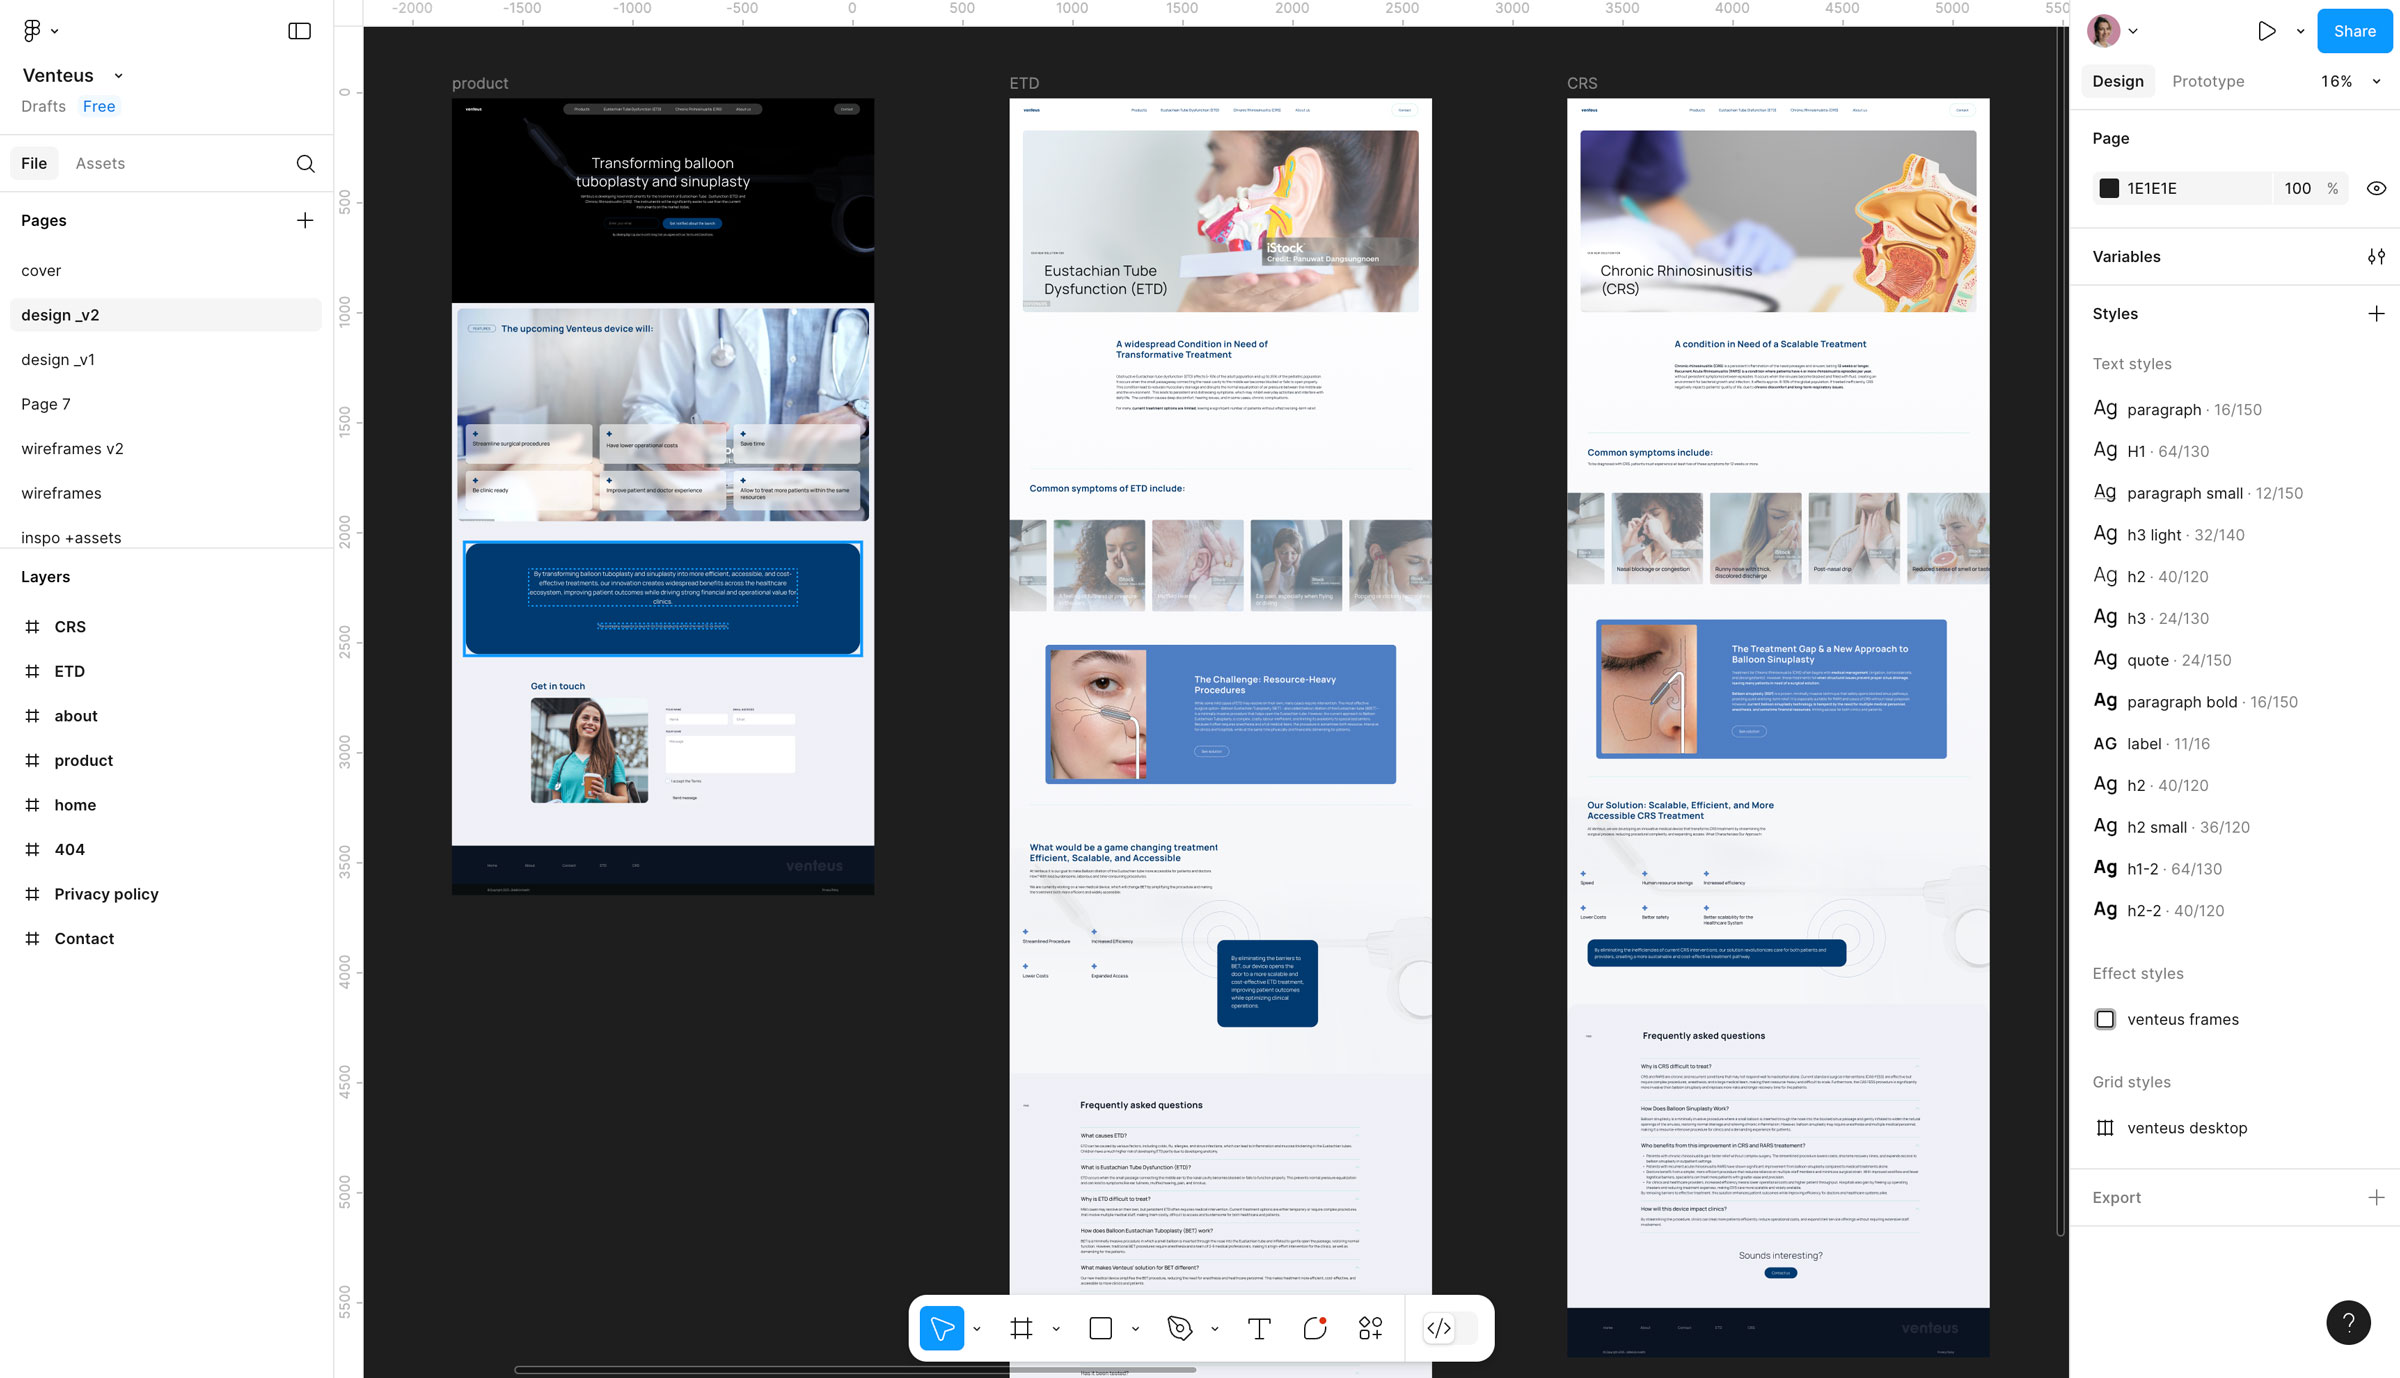
Task: Toggle the sidebar collapse icon
Action: pos(299,31)
